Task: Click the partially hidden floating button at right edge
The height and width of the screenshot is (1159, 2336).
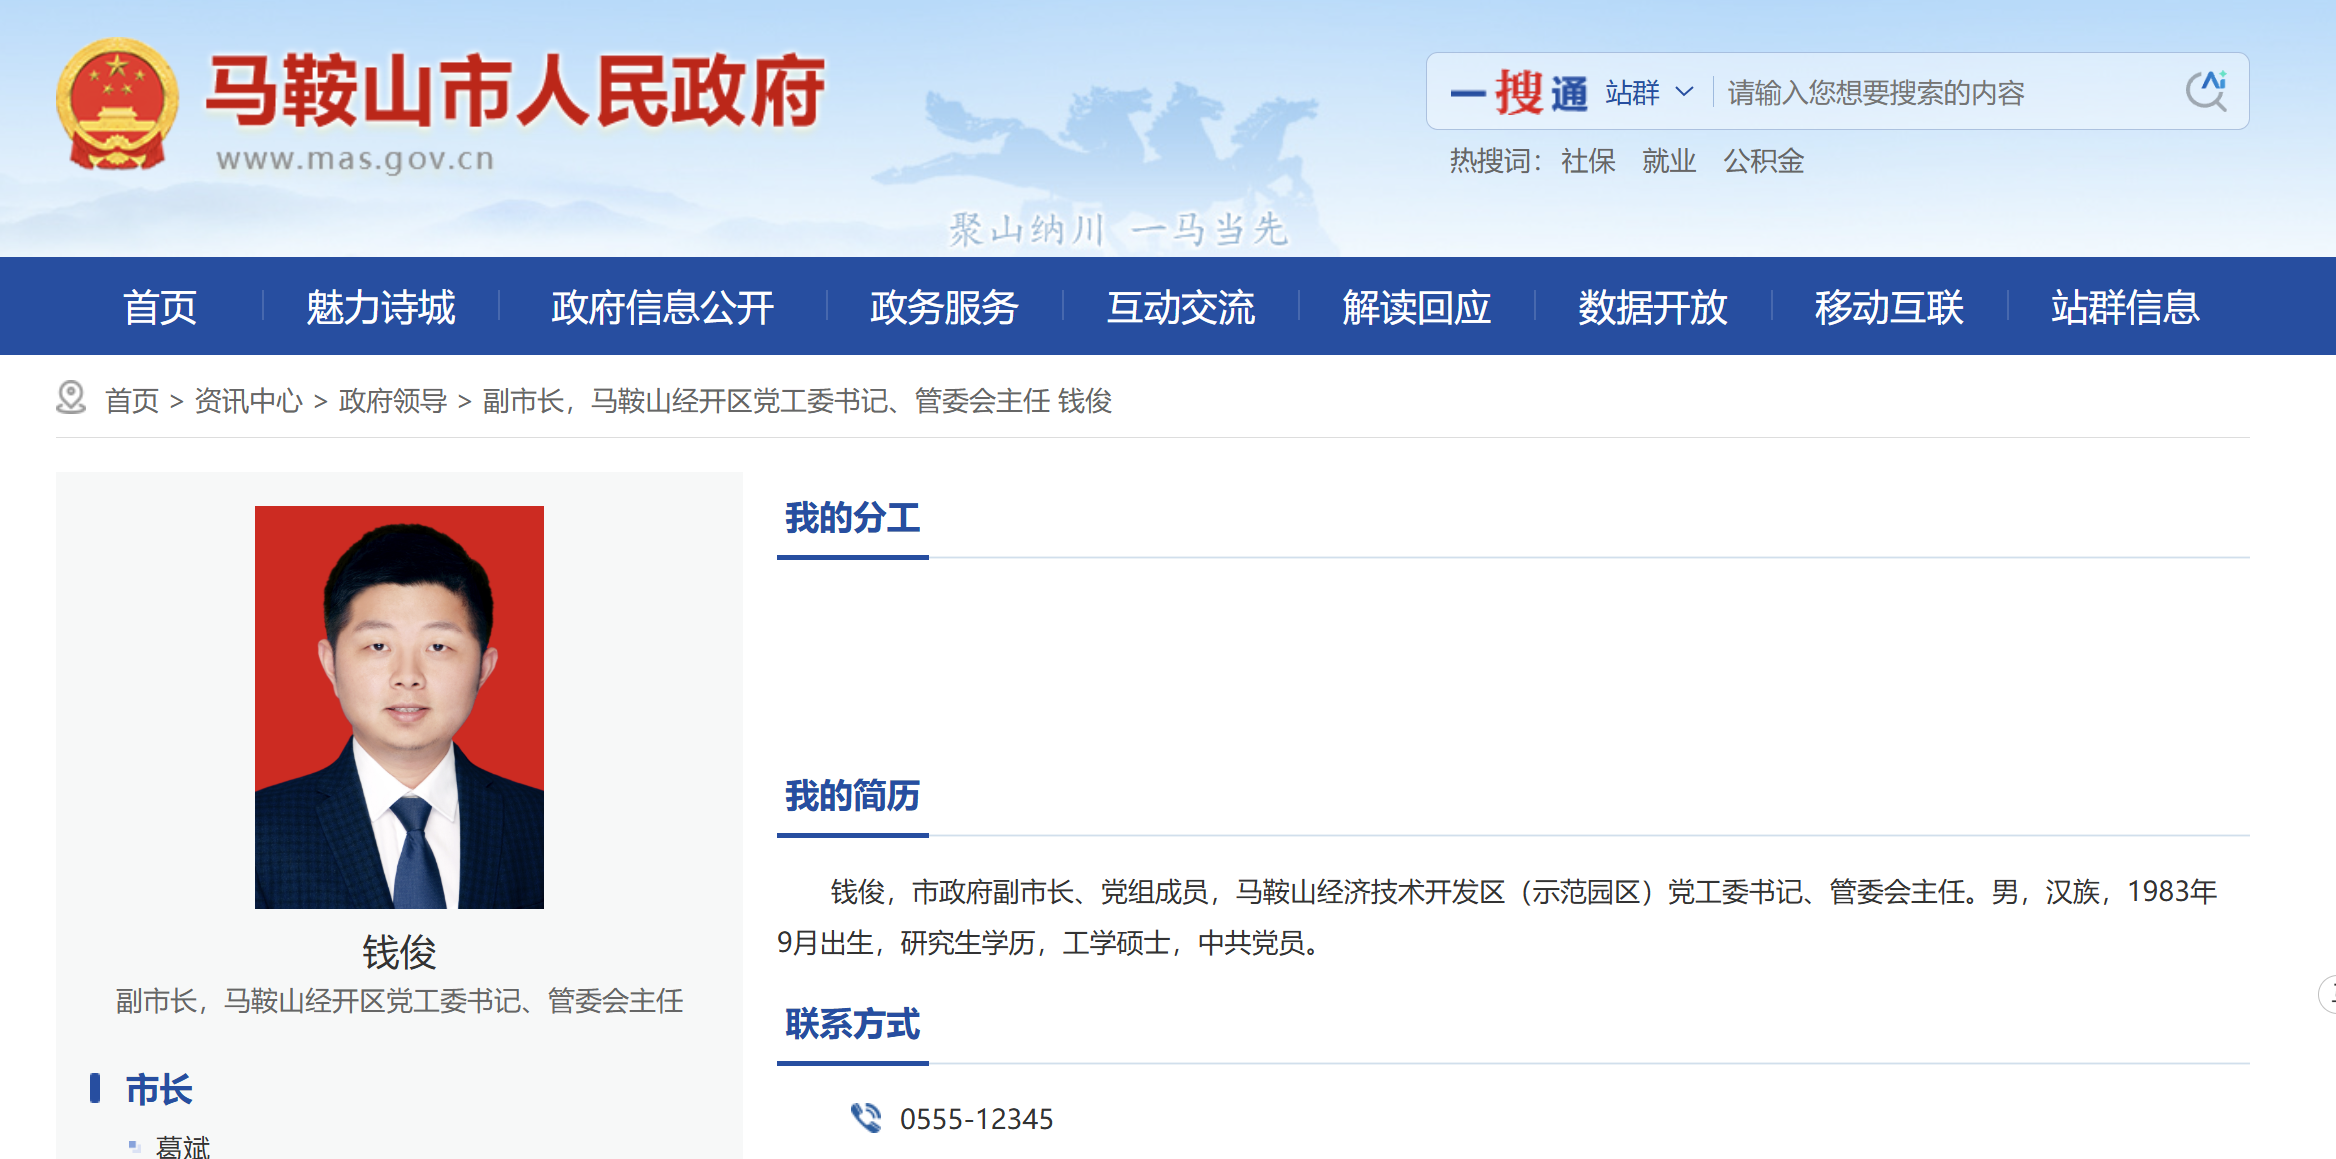Action: pyautogui.click(x=2327, y=994)
